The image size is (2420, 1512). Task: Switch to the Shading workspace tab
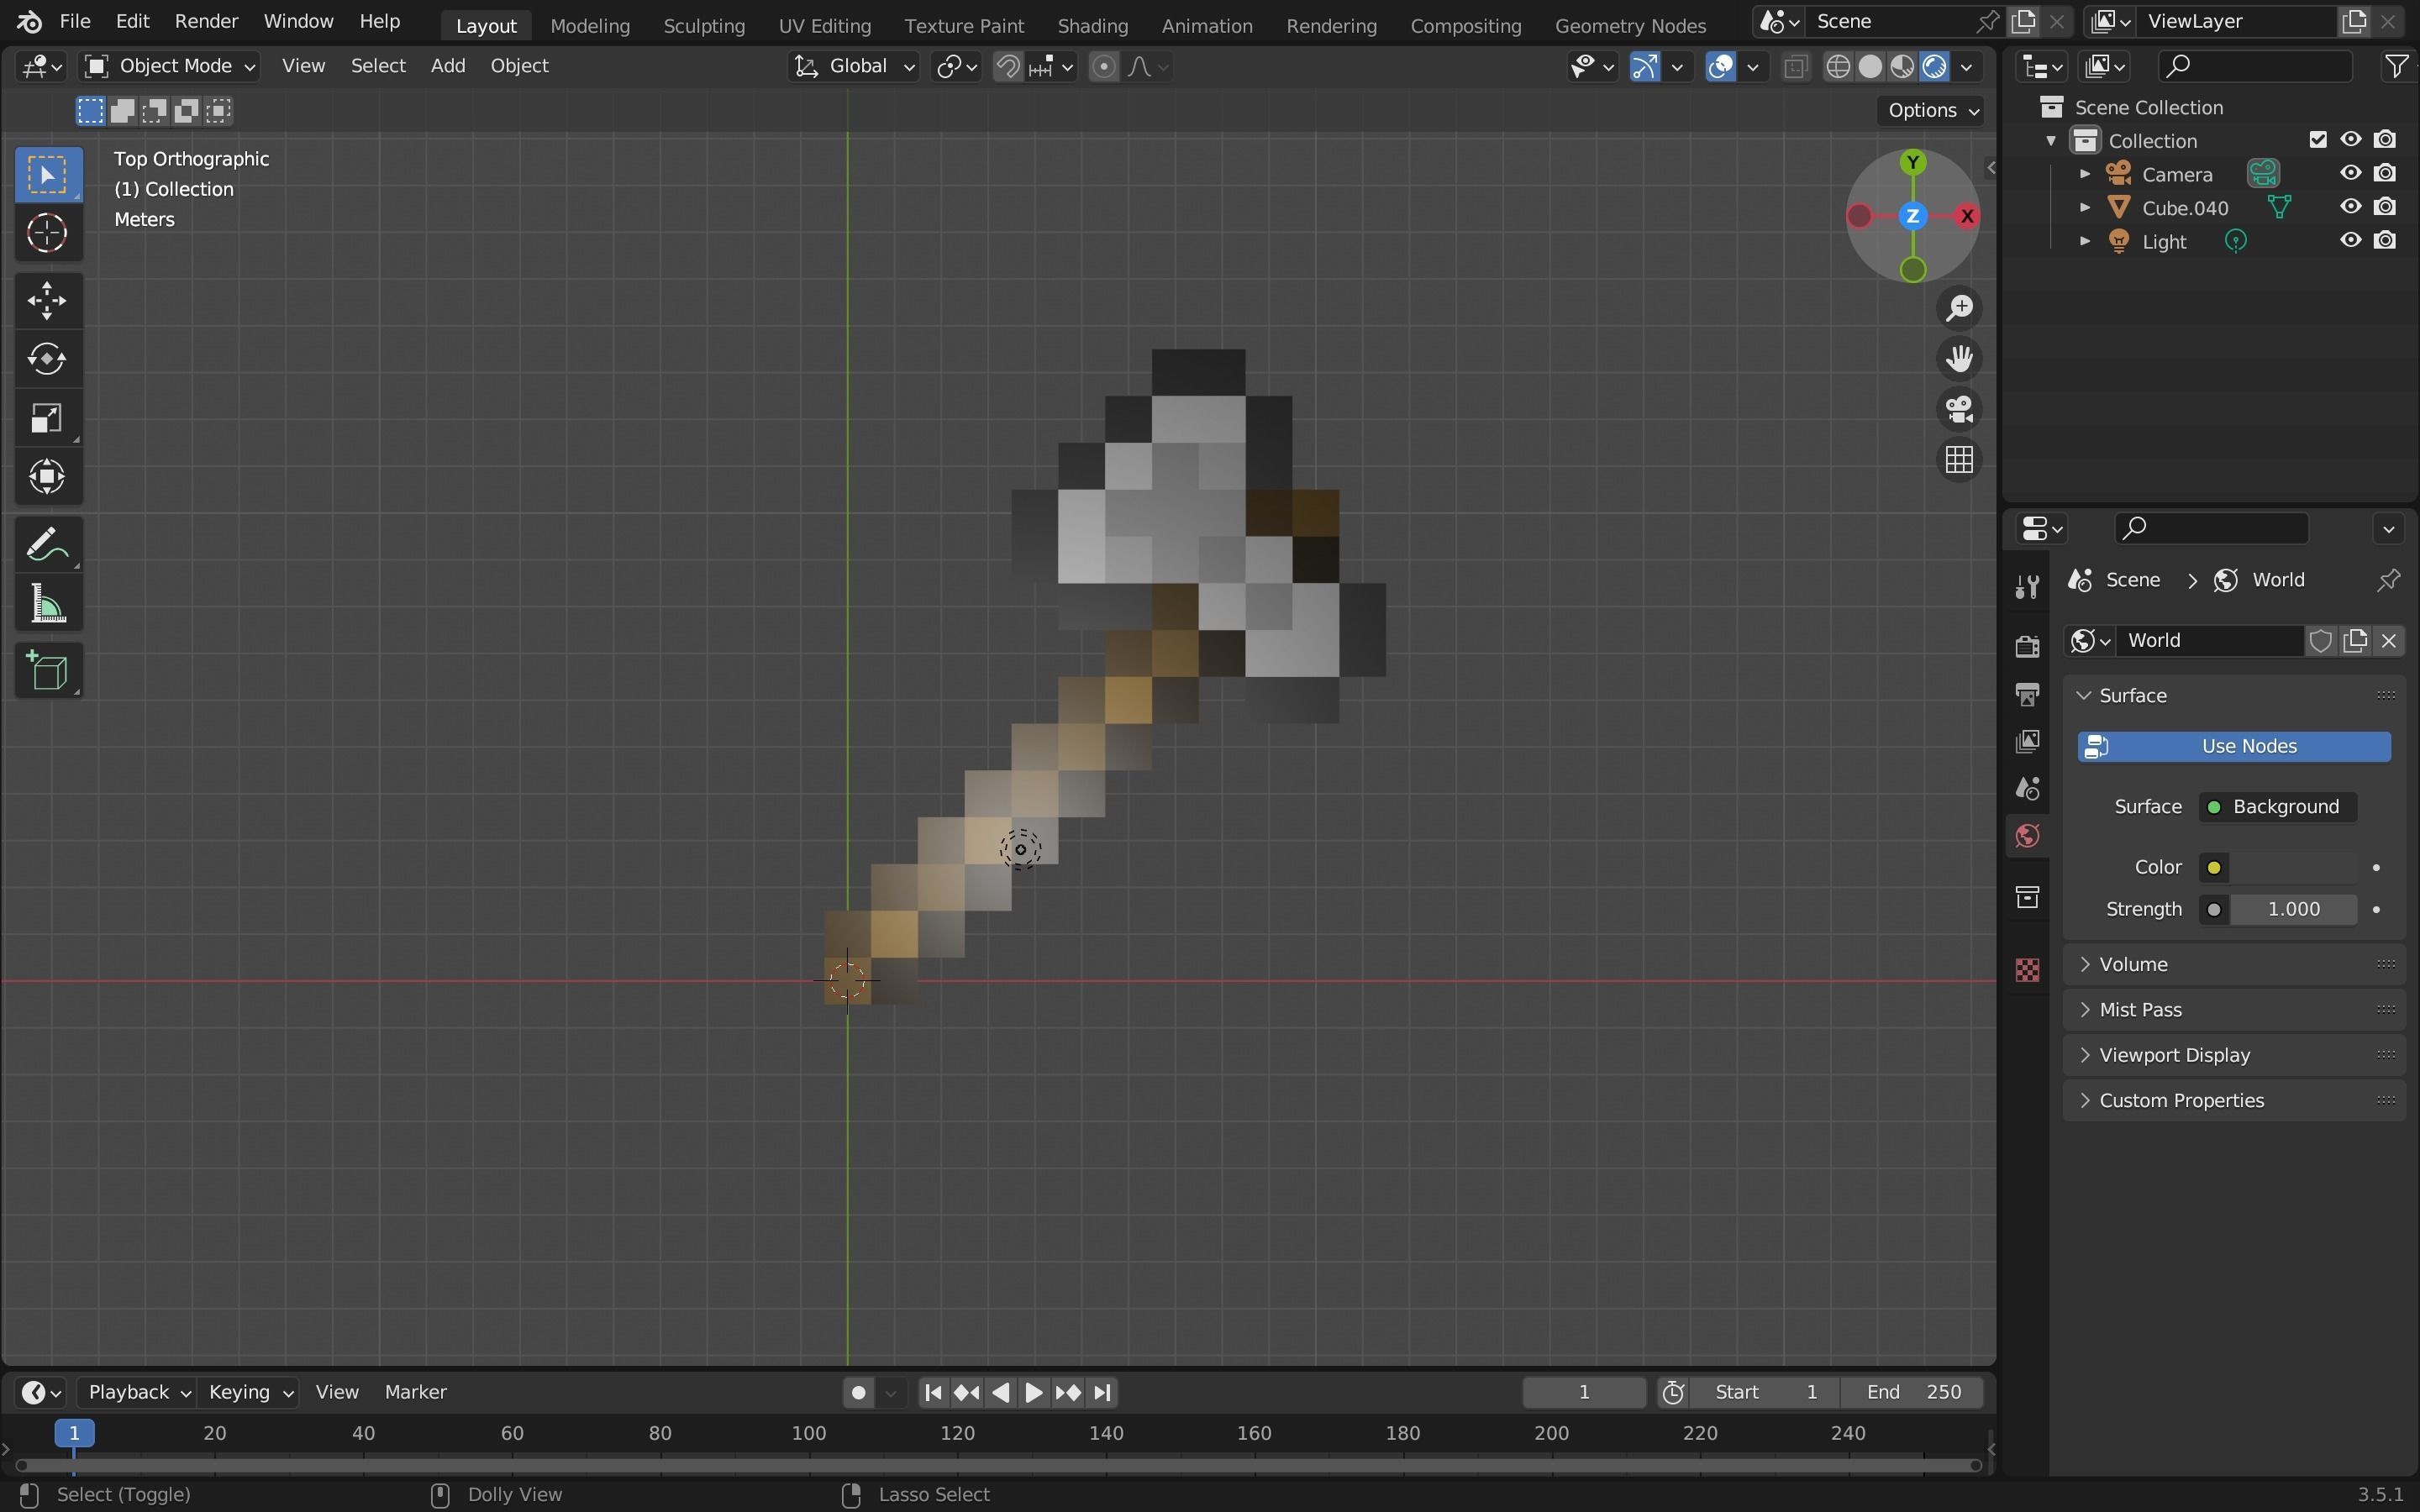point(1092,25)
